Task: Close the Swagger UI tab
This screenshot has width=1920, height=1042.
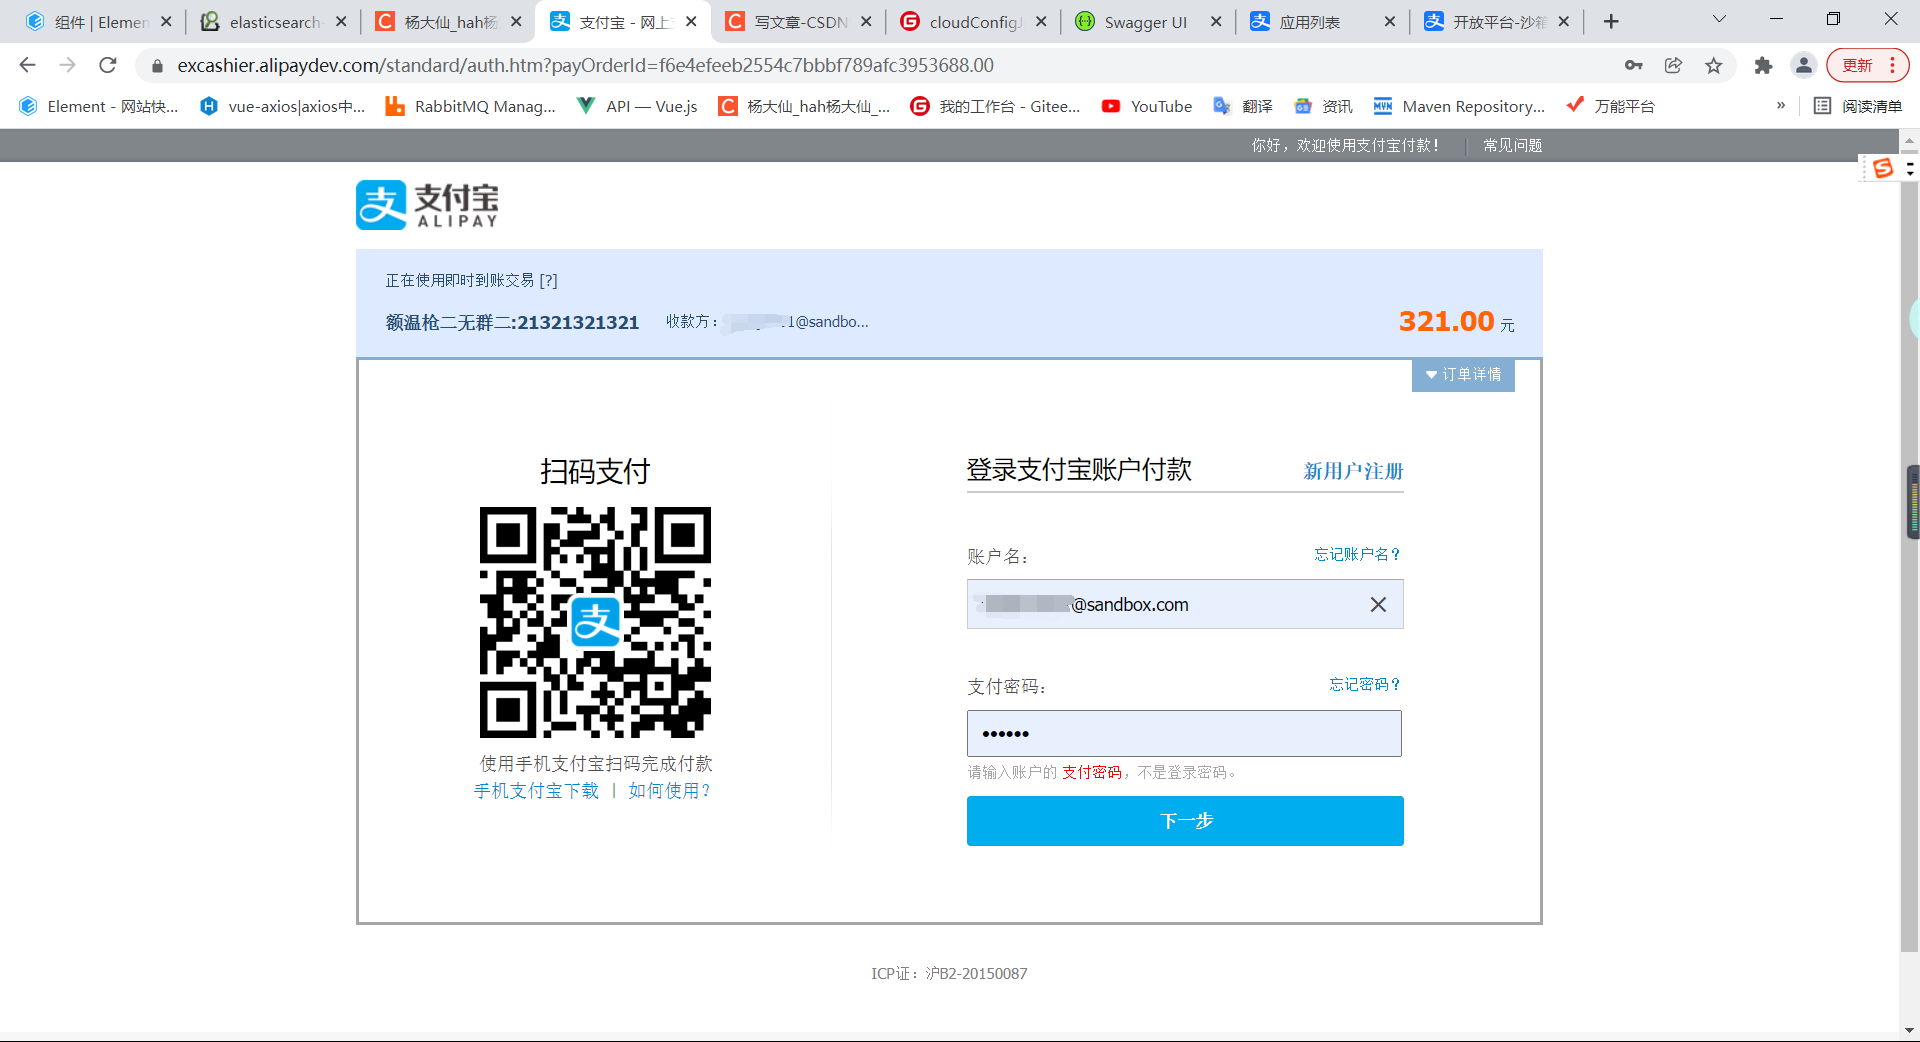Action: (x=1216, y=21)
